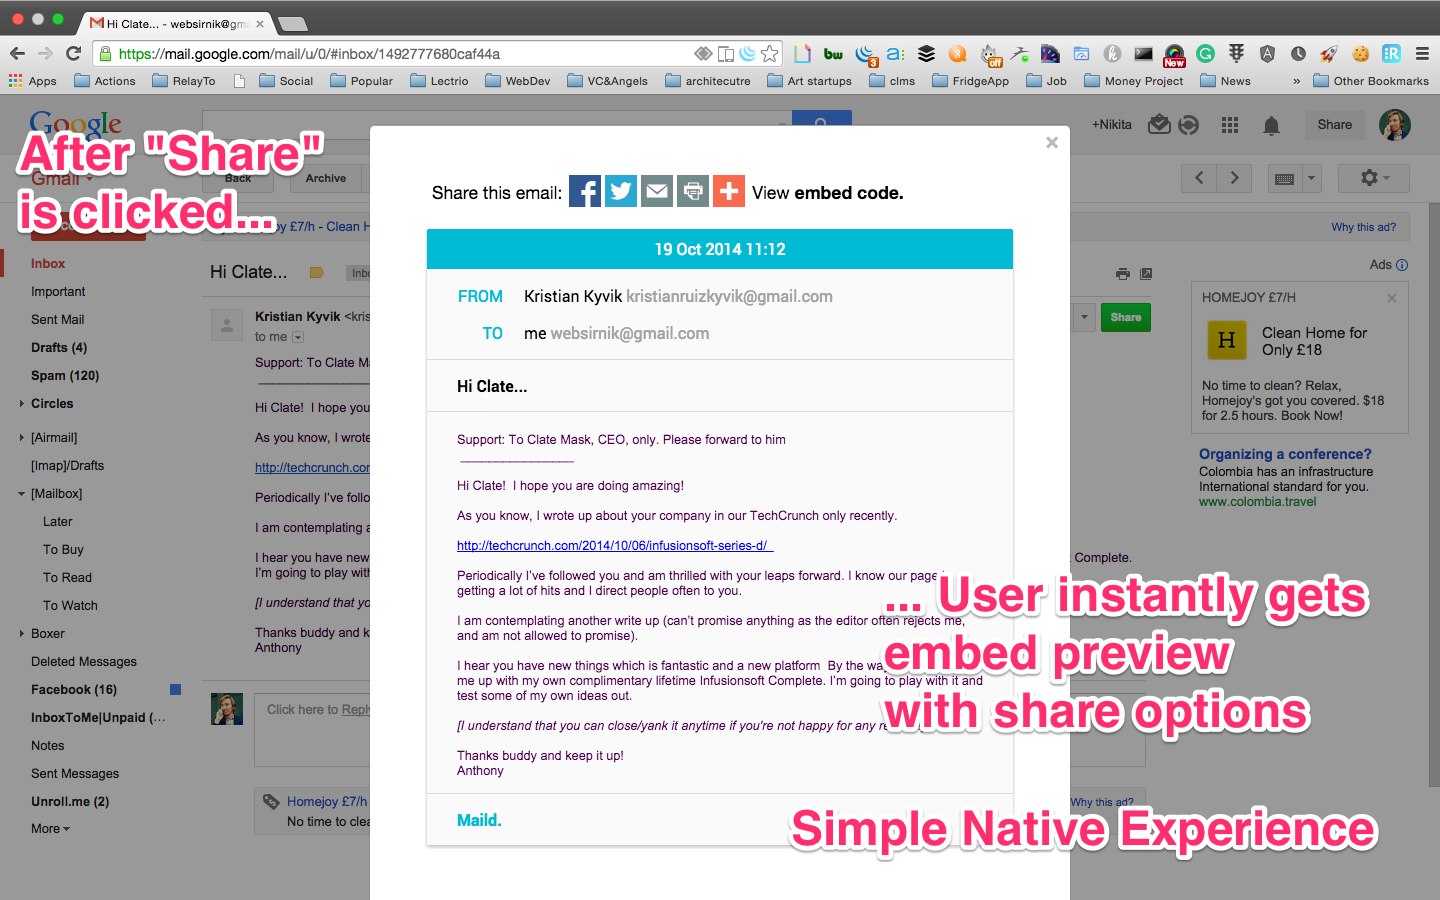Open Spam (120) folder

[65, 376]
